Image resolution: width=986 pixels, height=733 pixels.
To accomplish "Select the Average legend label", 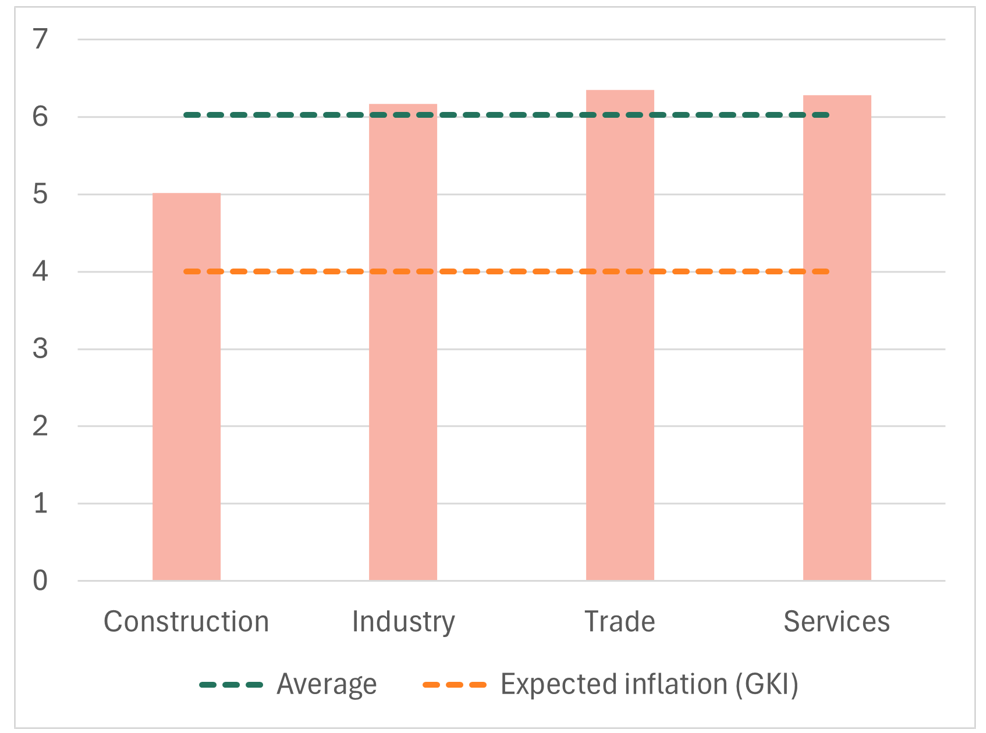I will click(x=327, y=685).
